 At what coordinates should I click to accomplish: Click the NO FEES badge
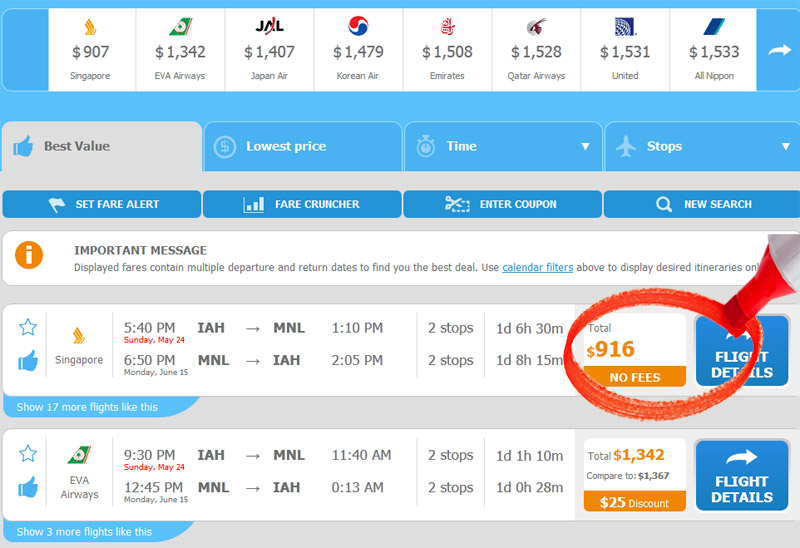coord(635,377)
